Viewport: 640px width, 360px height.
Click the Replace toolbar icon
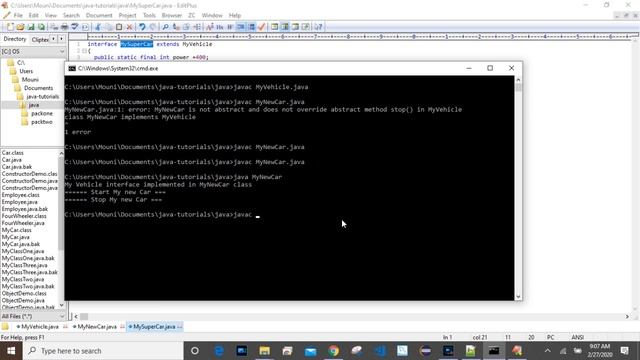pyautogui.click(x=176, y=27)
